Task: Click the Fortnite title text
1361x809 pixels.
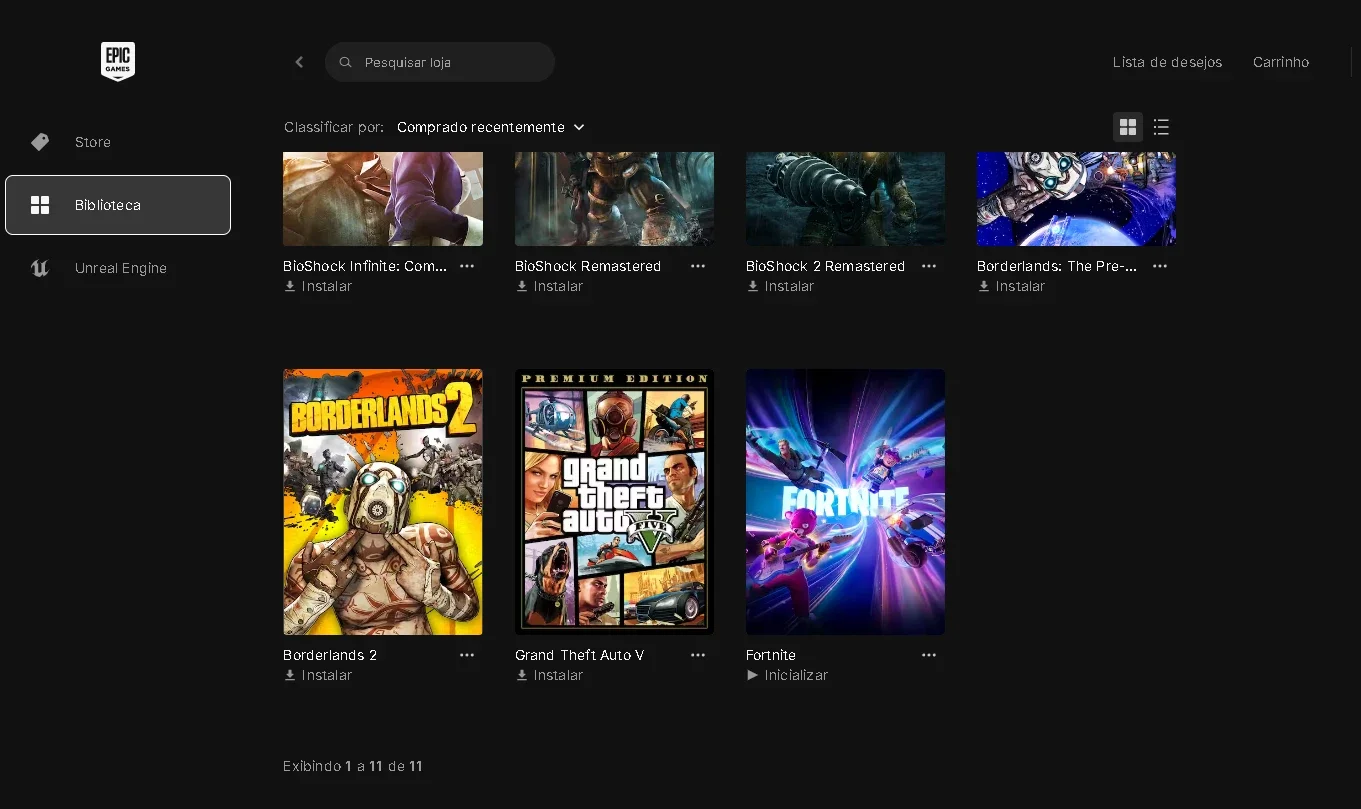Action: (771, 655)
